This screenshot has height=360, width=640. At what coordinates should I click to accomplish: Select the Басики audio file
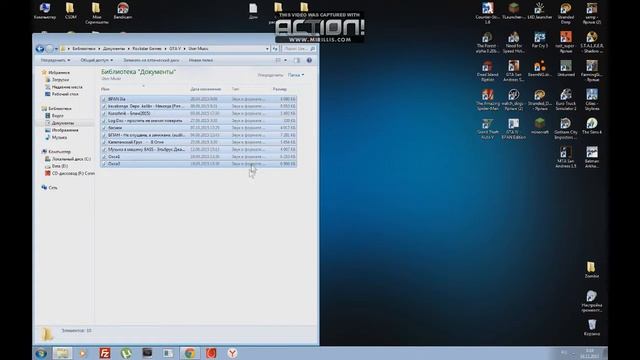[x=198, y=128]
